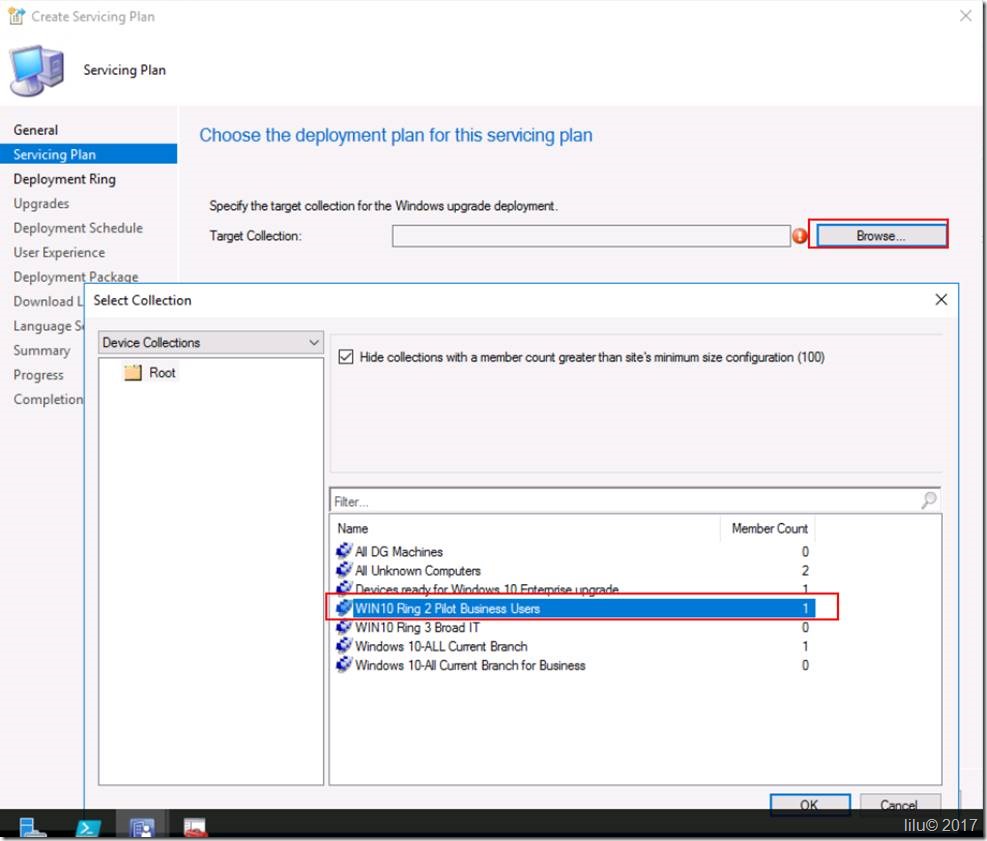Click icon beside WIN10 Ring 2 Pilot Business Users
Image resolution: width=987 pixels, height=841 pixels.
344,608
